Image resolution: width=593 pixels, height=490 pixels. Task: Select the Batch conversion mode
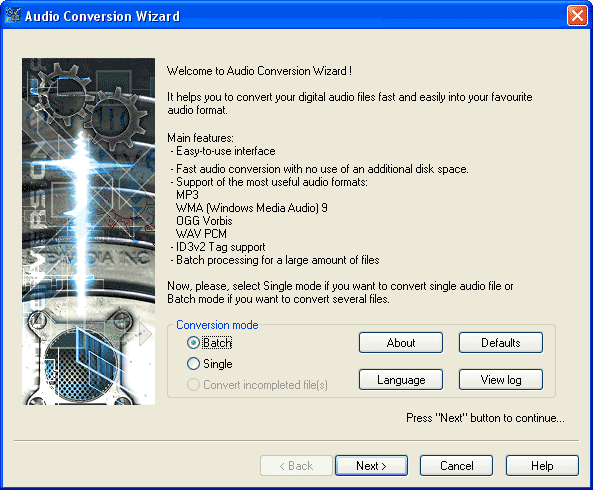coord(193,343)
